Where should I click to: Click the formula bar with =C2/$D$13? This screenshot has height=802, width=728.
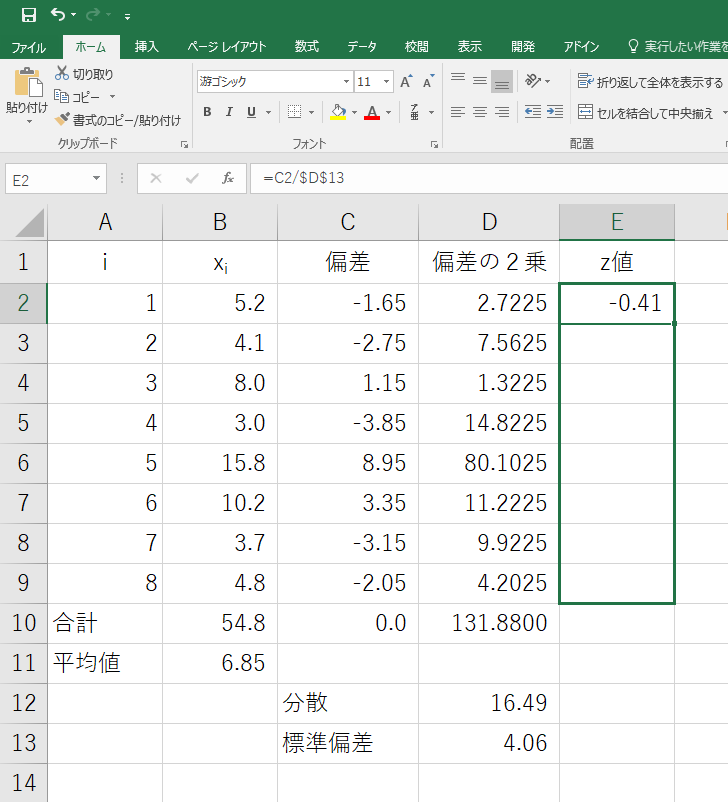[x=489, y=179]
